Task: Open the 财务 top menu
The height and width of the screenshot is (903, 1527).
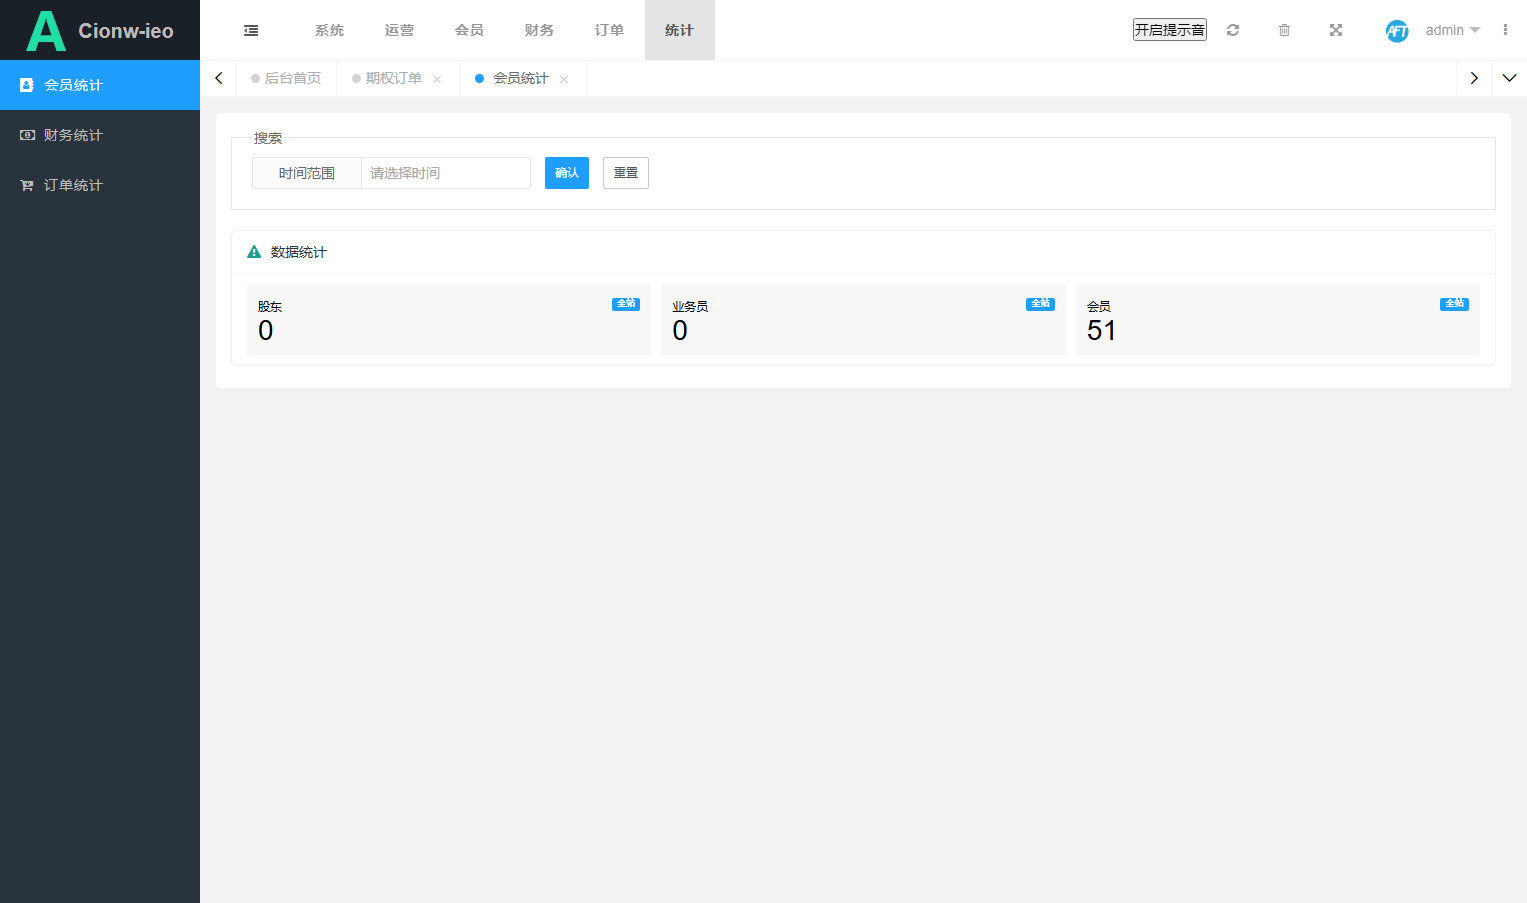Action: pos(539,30)
